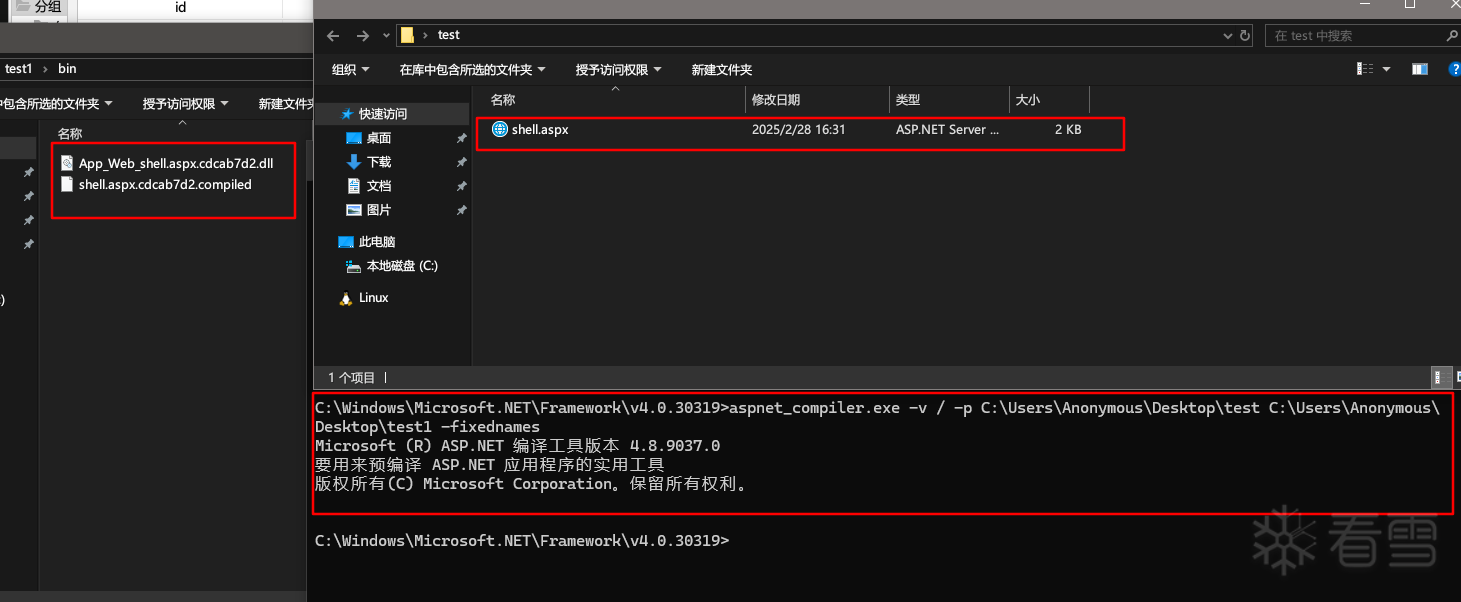Click the 分组 folder item at top left
Image resolution: width=1461 pixels, height=602 pixels.
click(39, 7)
